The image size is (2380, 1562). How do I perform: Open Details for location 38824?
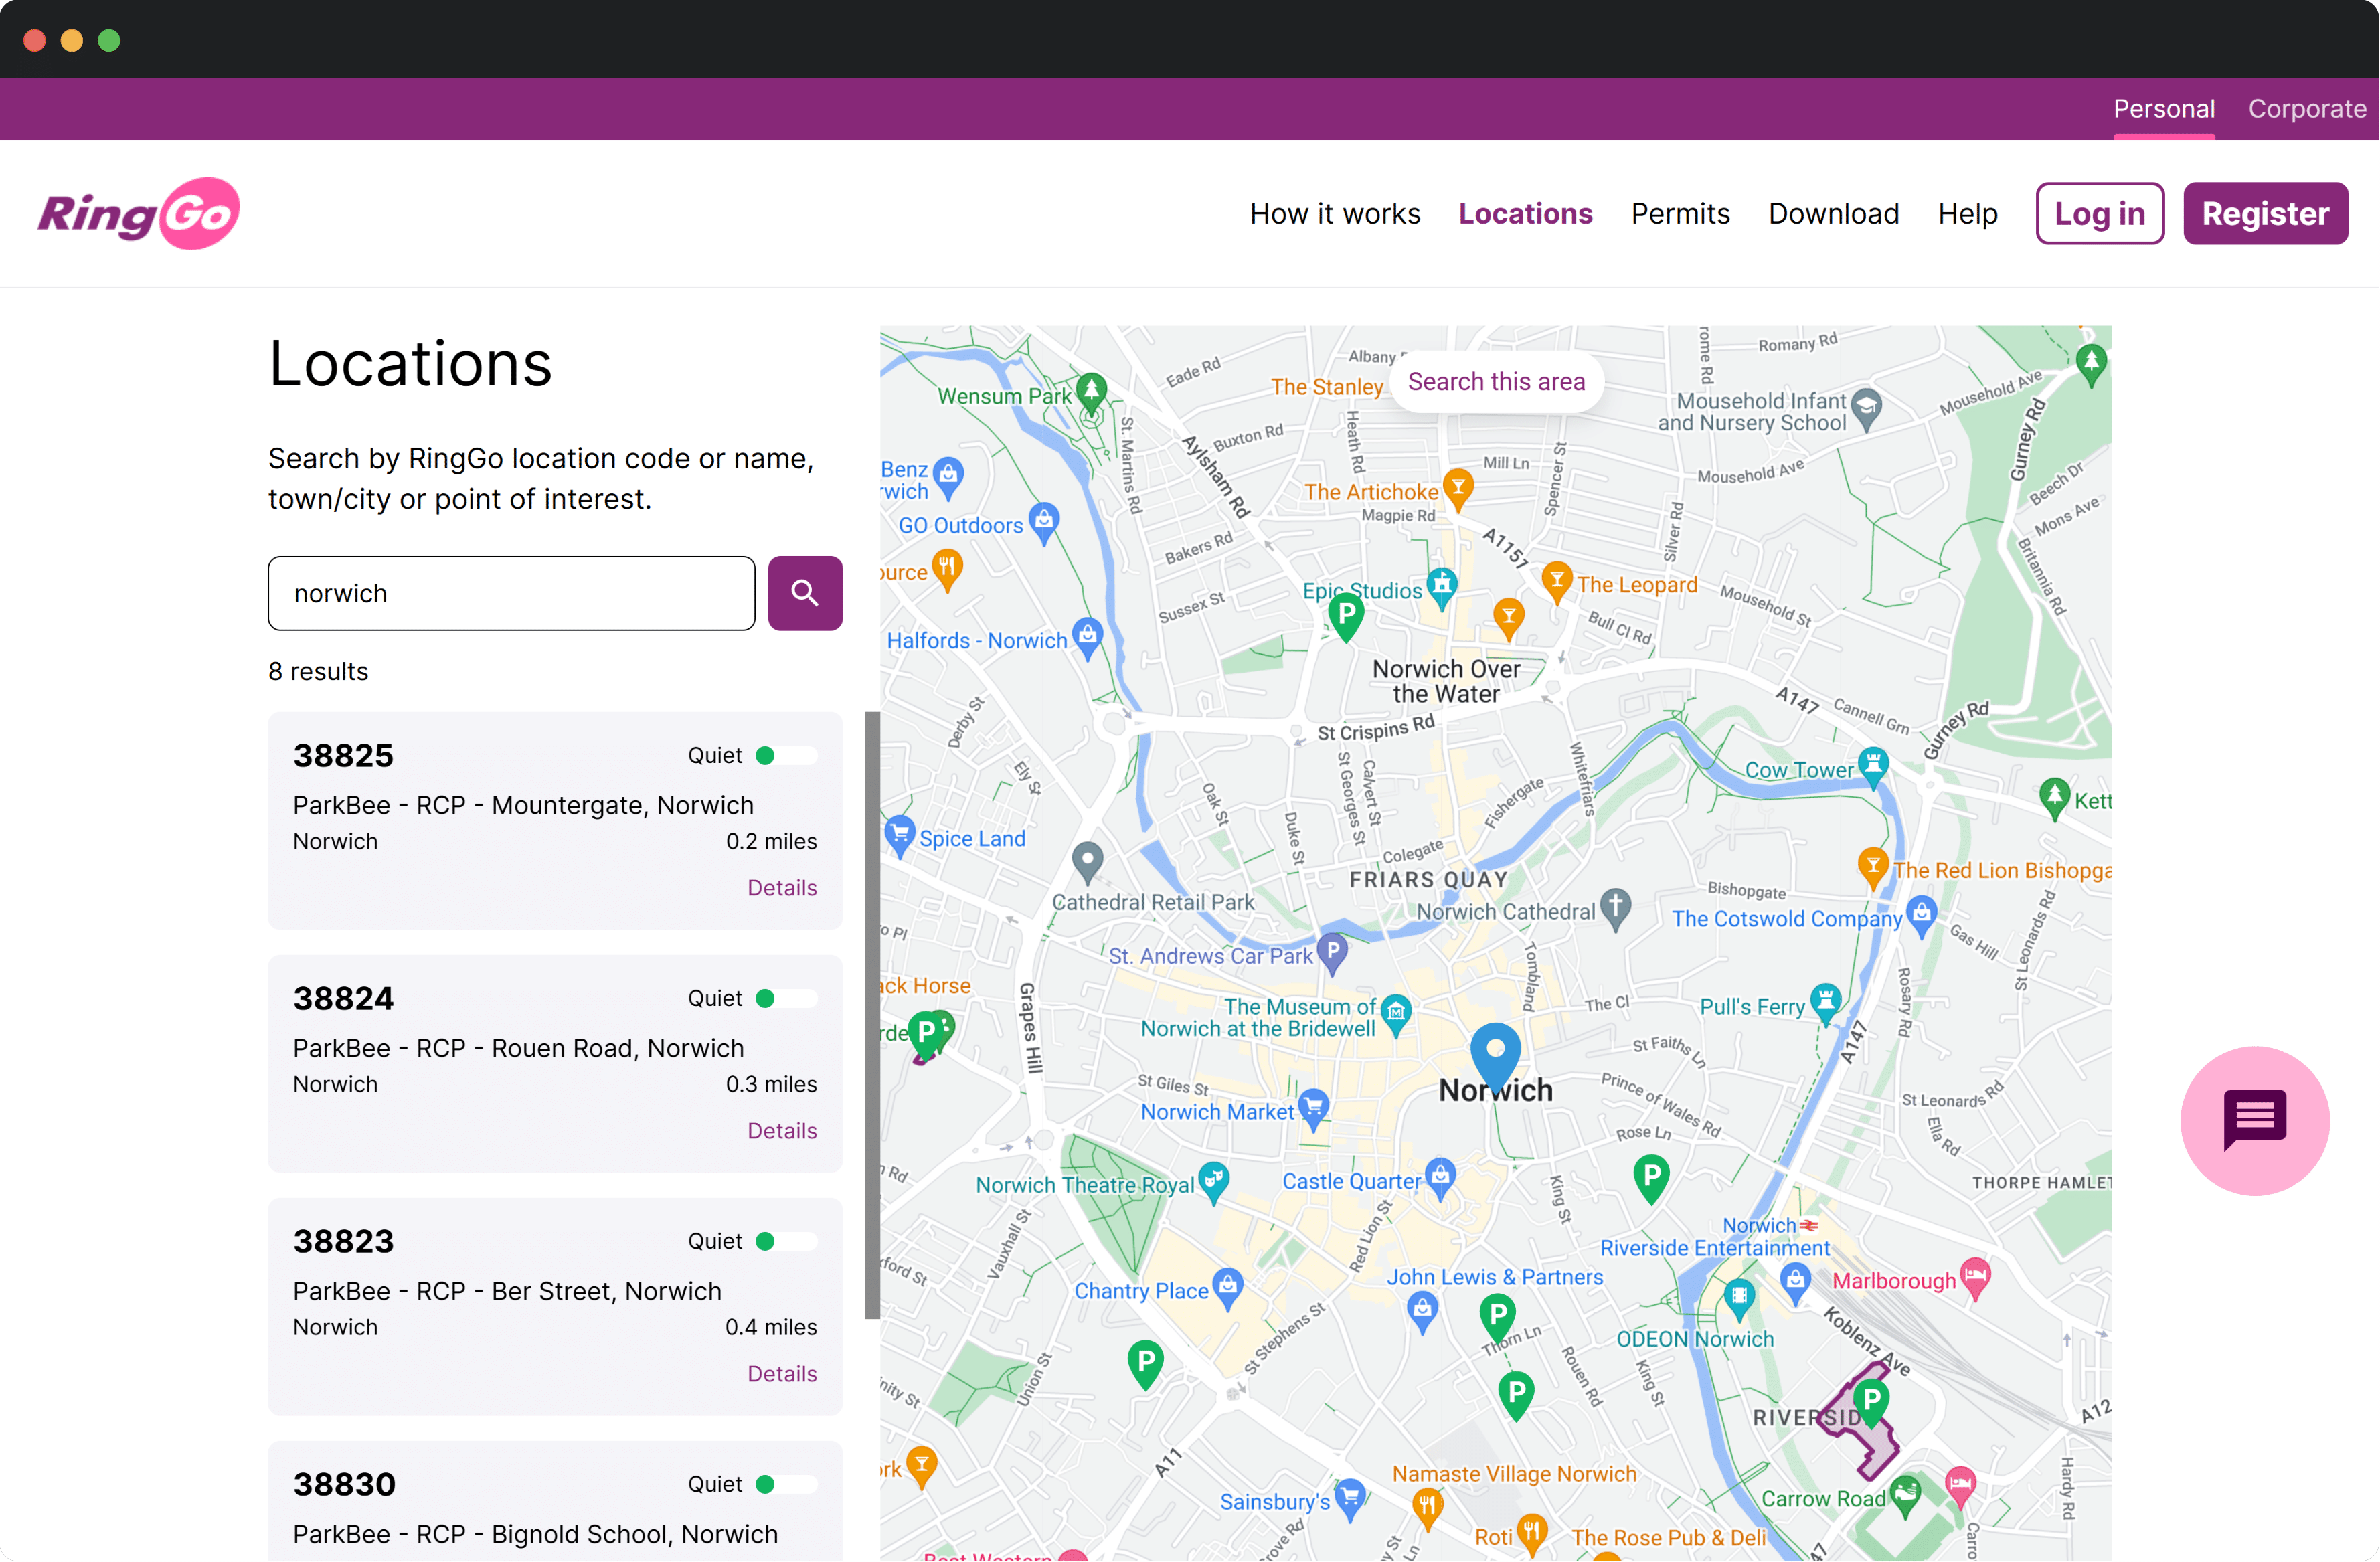pyautogui.click(x=781, y=1130)
